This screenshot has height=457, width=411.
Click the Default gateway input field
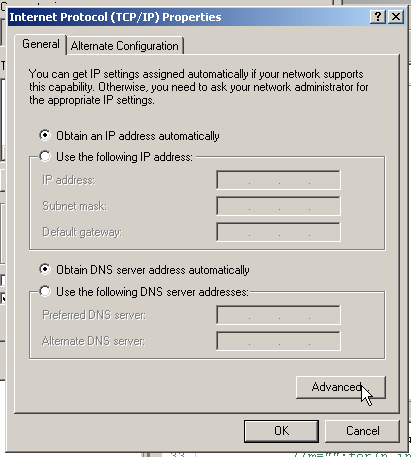pos(278,232)
